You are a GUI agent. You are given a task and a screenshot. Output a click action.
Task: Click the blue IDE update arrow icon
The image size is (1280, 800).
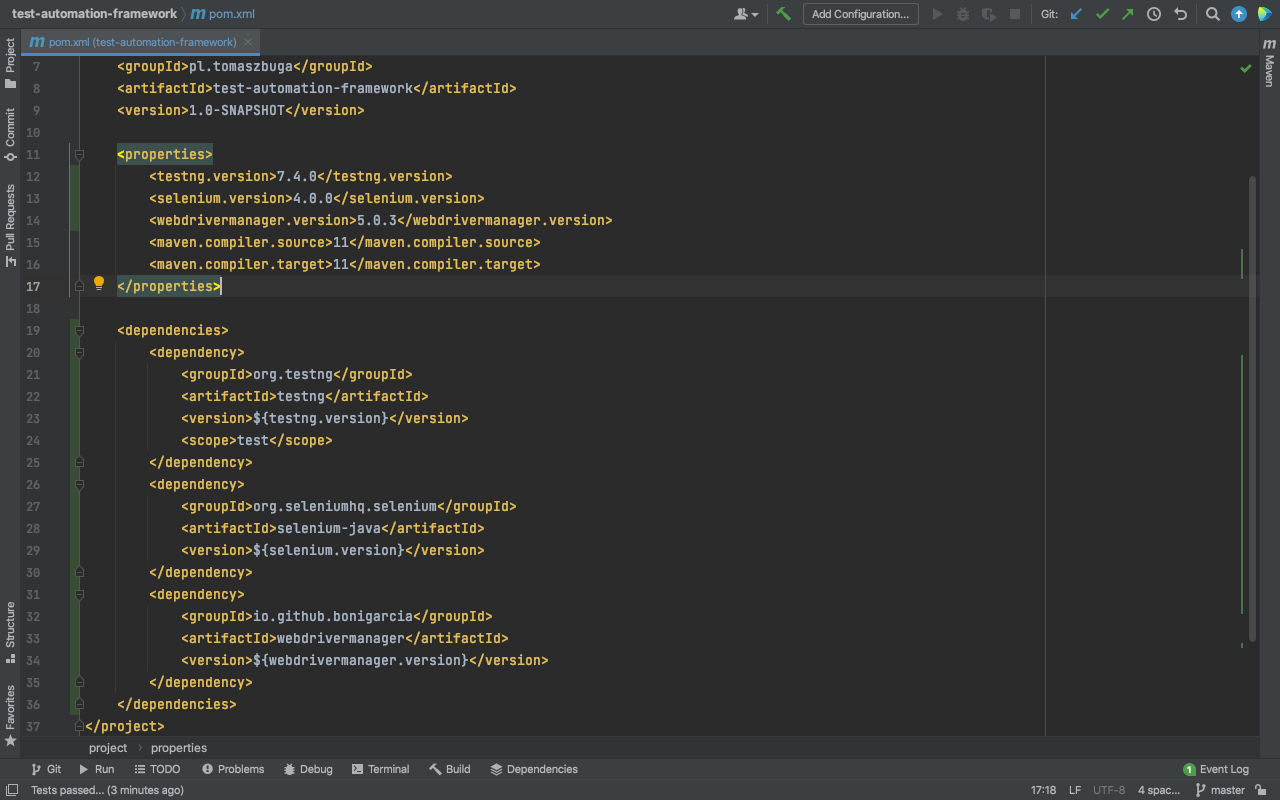point(1239,14)
